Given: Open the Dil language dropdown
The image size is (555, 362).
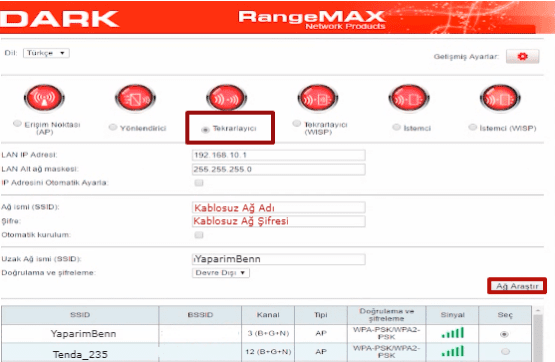Looking at the screenshot, I should pos(46,53).
